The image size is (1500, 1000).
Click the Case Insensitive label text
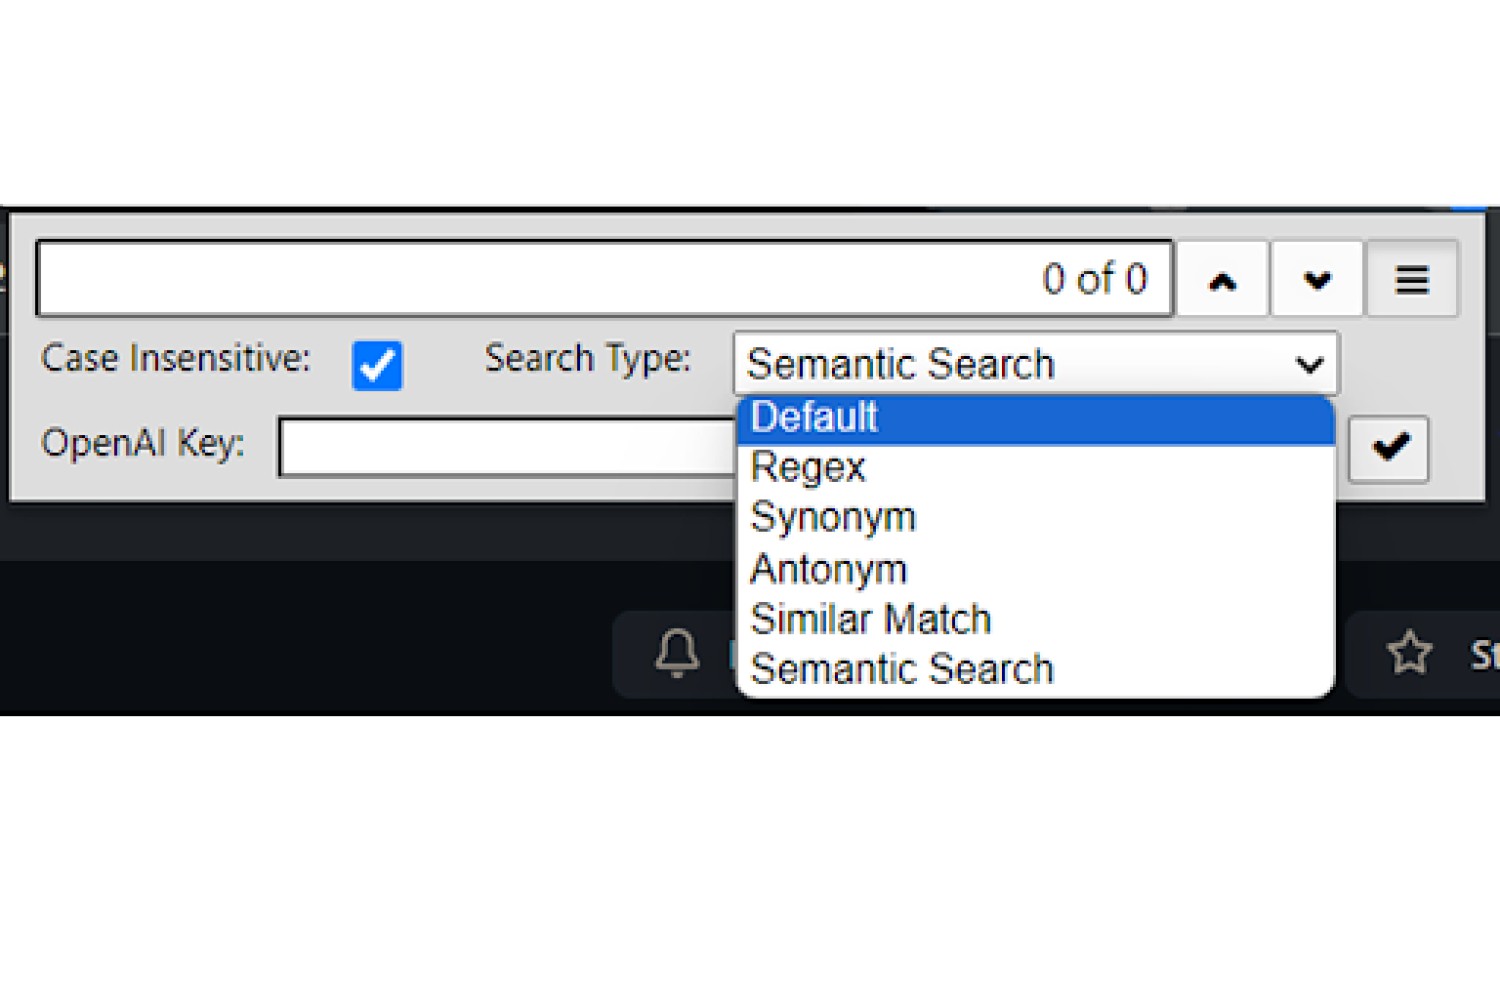coord(176,358)
